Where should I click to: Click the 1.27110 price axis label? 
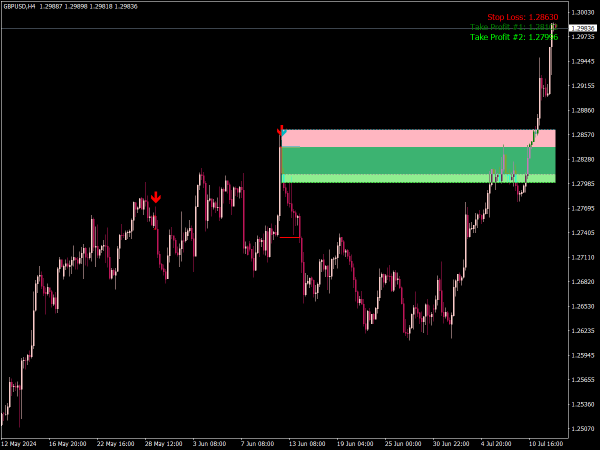click(583, 257)
